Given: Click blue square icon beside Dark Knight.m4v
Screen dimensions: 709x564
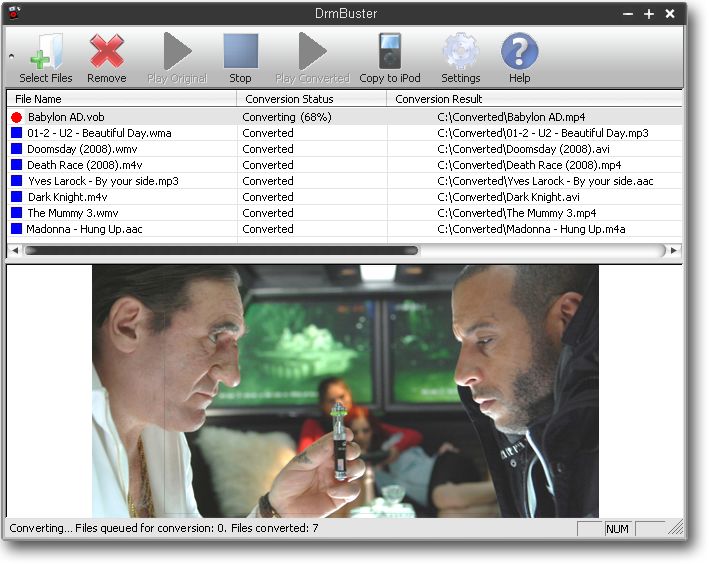Looking at the screenshot, I should pyautogui.click(x=17, y=197).
